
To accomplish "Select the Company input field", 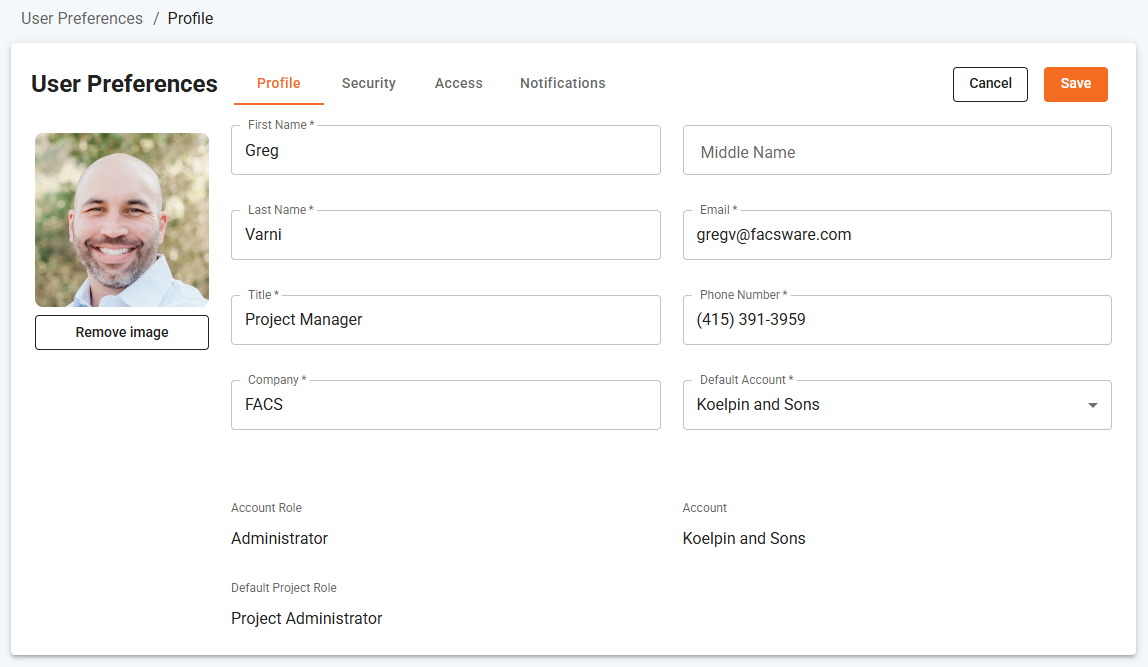I will pos(446,405).
